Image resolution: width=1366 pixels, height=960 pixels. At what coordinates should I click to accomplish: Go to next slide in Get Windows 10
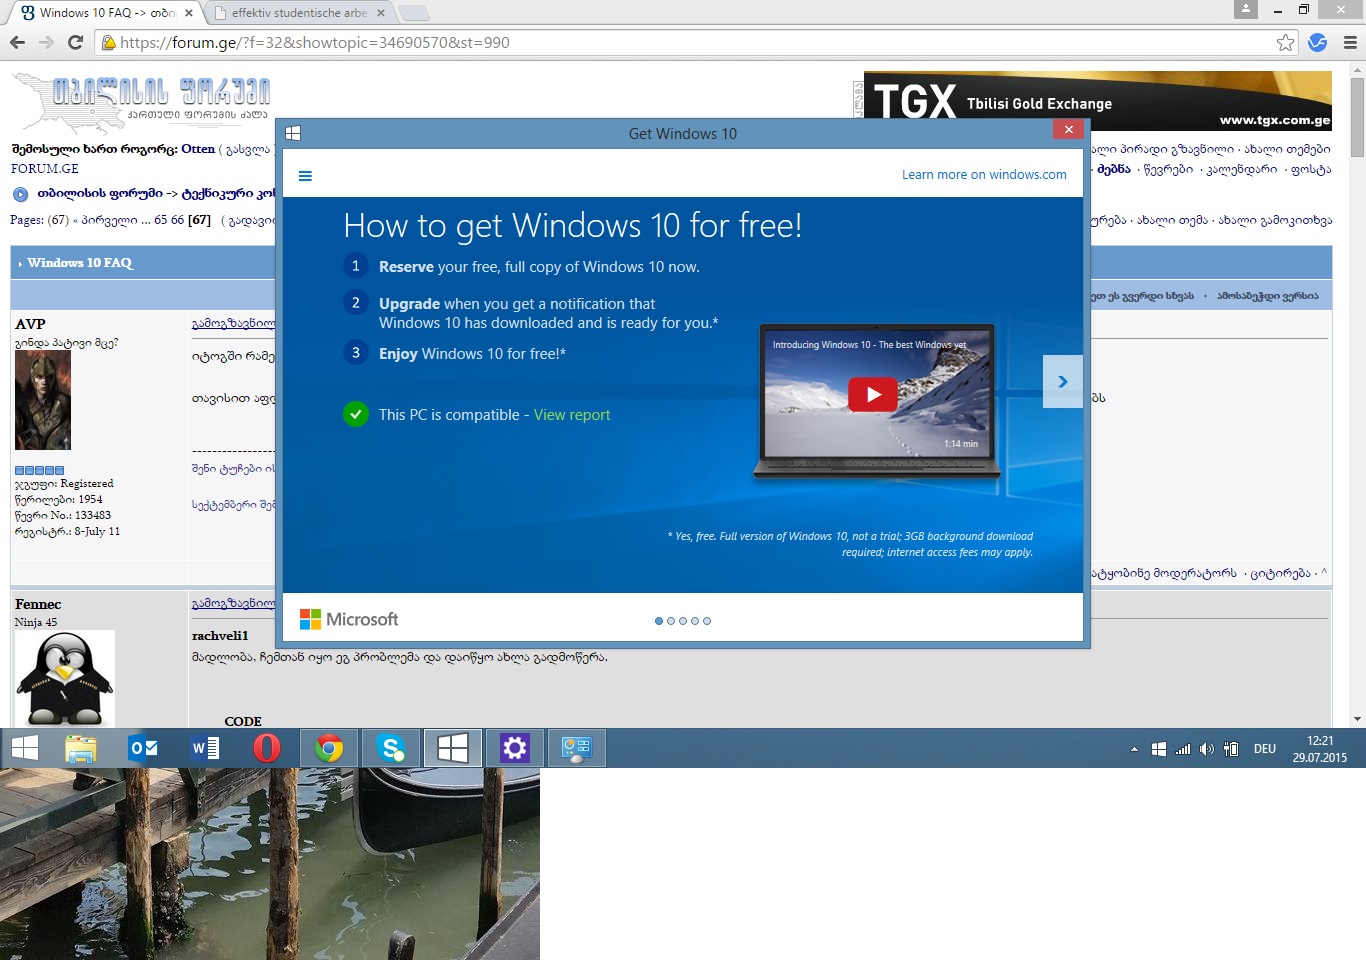1062,381
